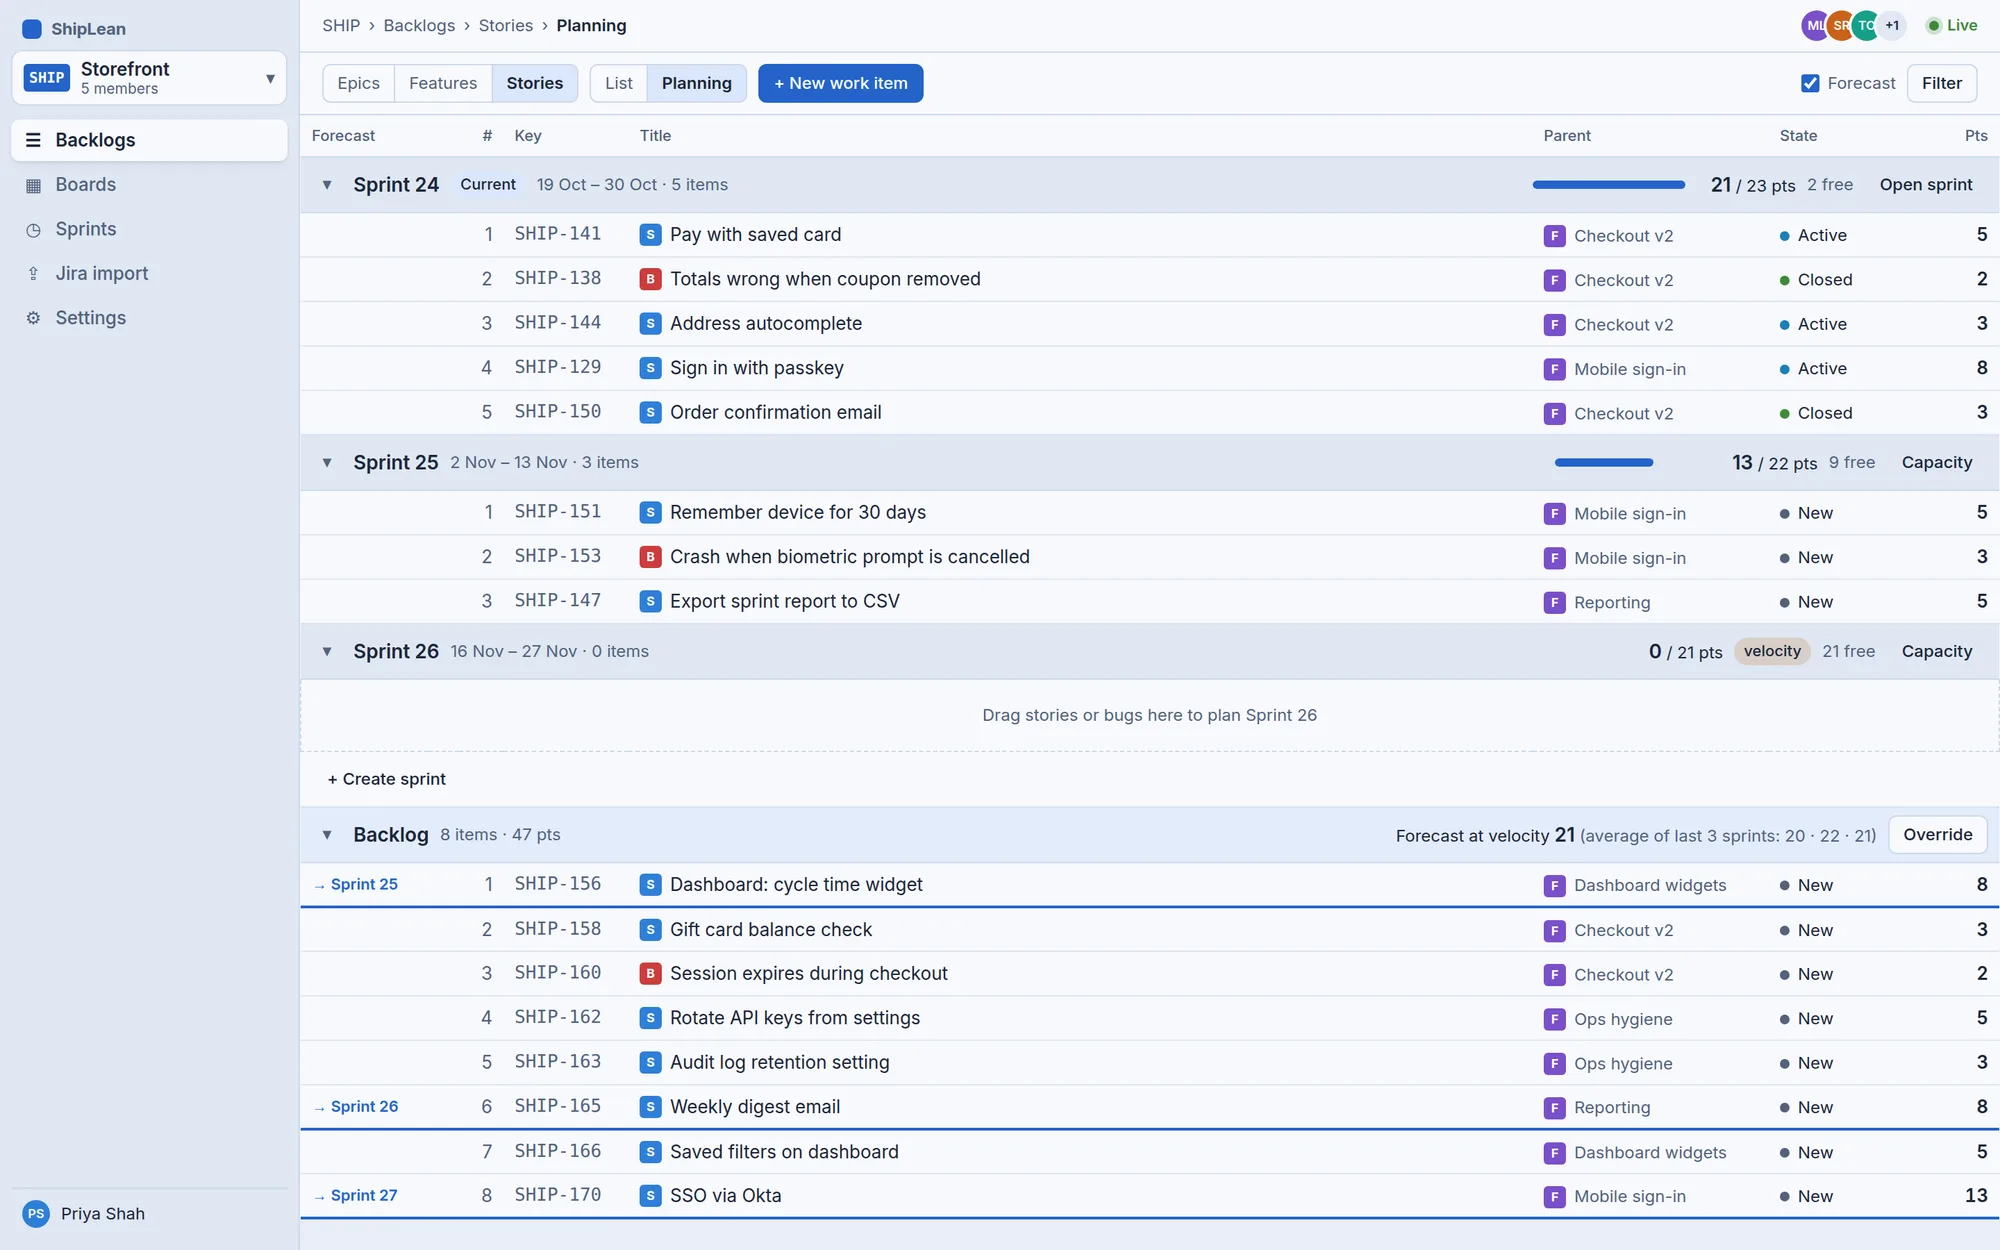Open the Features tab
Screen dimensions: 2000x1250
(443, 83)
